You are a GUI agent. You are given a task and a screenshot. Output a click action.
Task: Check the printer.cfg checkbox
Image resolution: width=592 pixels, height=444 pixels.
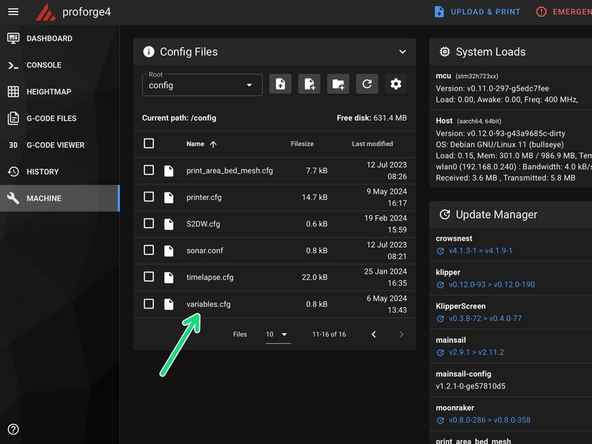149,197
